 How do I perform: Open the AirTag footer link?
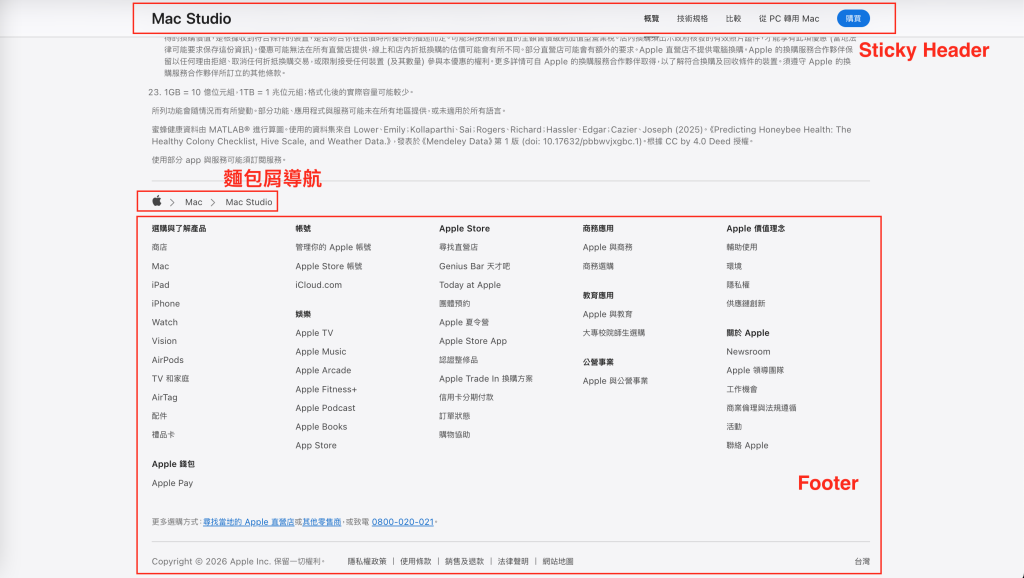(x=164, y=397)
